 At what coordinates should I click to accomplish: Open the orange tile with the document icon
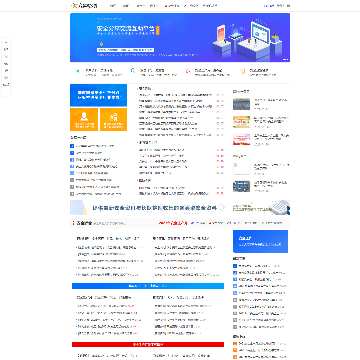coord(113,119)
